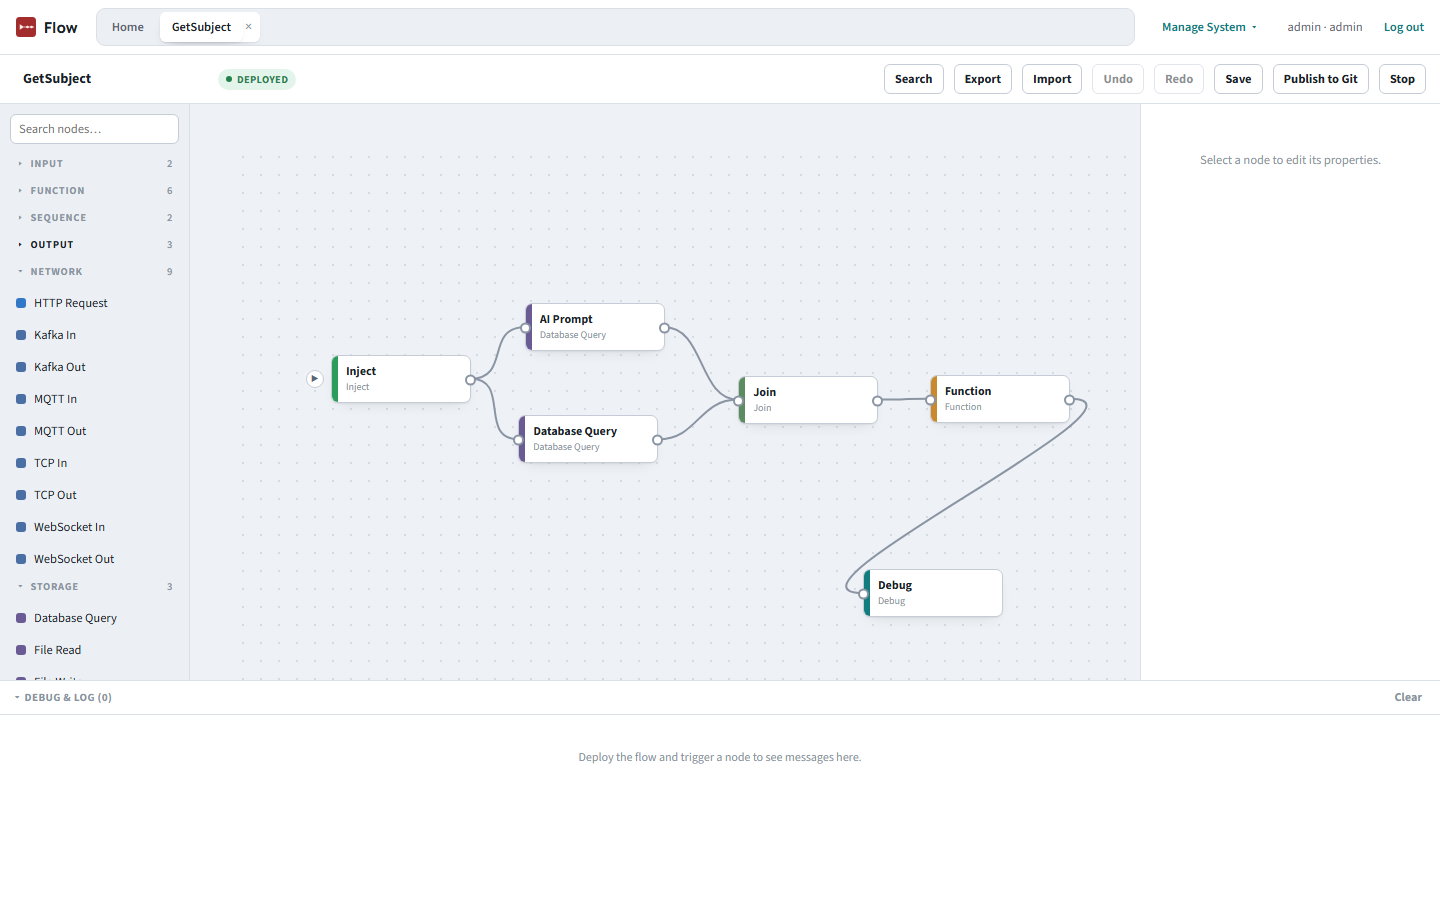Switch to the Home tab
Image resolution: width=1440 pixels, height=900 pixels.
click(x=128, y=27)
